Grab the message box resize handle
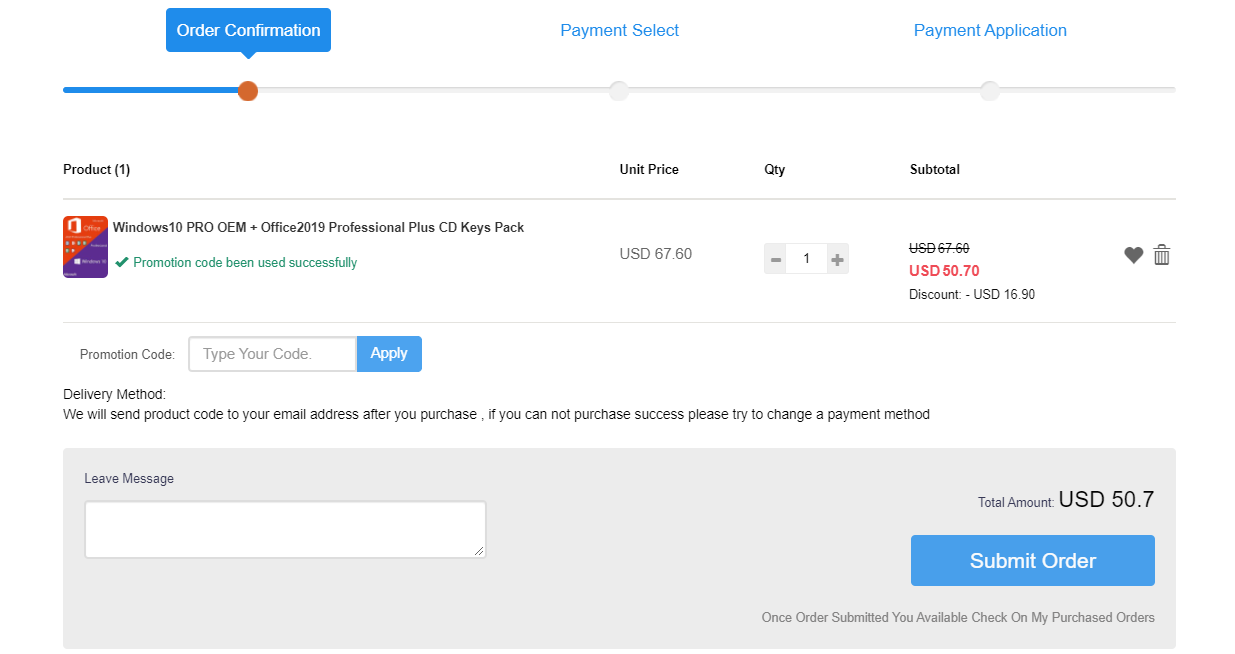 479,551
